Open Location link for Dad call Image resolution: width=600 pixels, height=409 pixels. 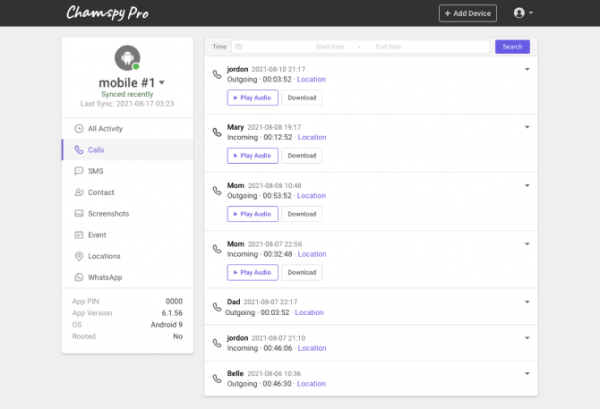[x=309, y=313]
